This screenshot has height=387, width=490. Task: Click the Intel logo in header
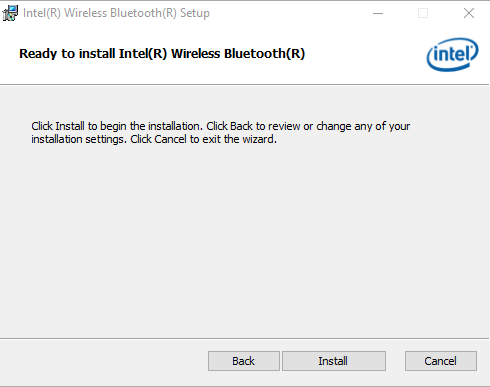tap(452, 54)
